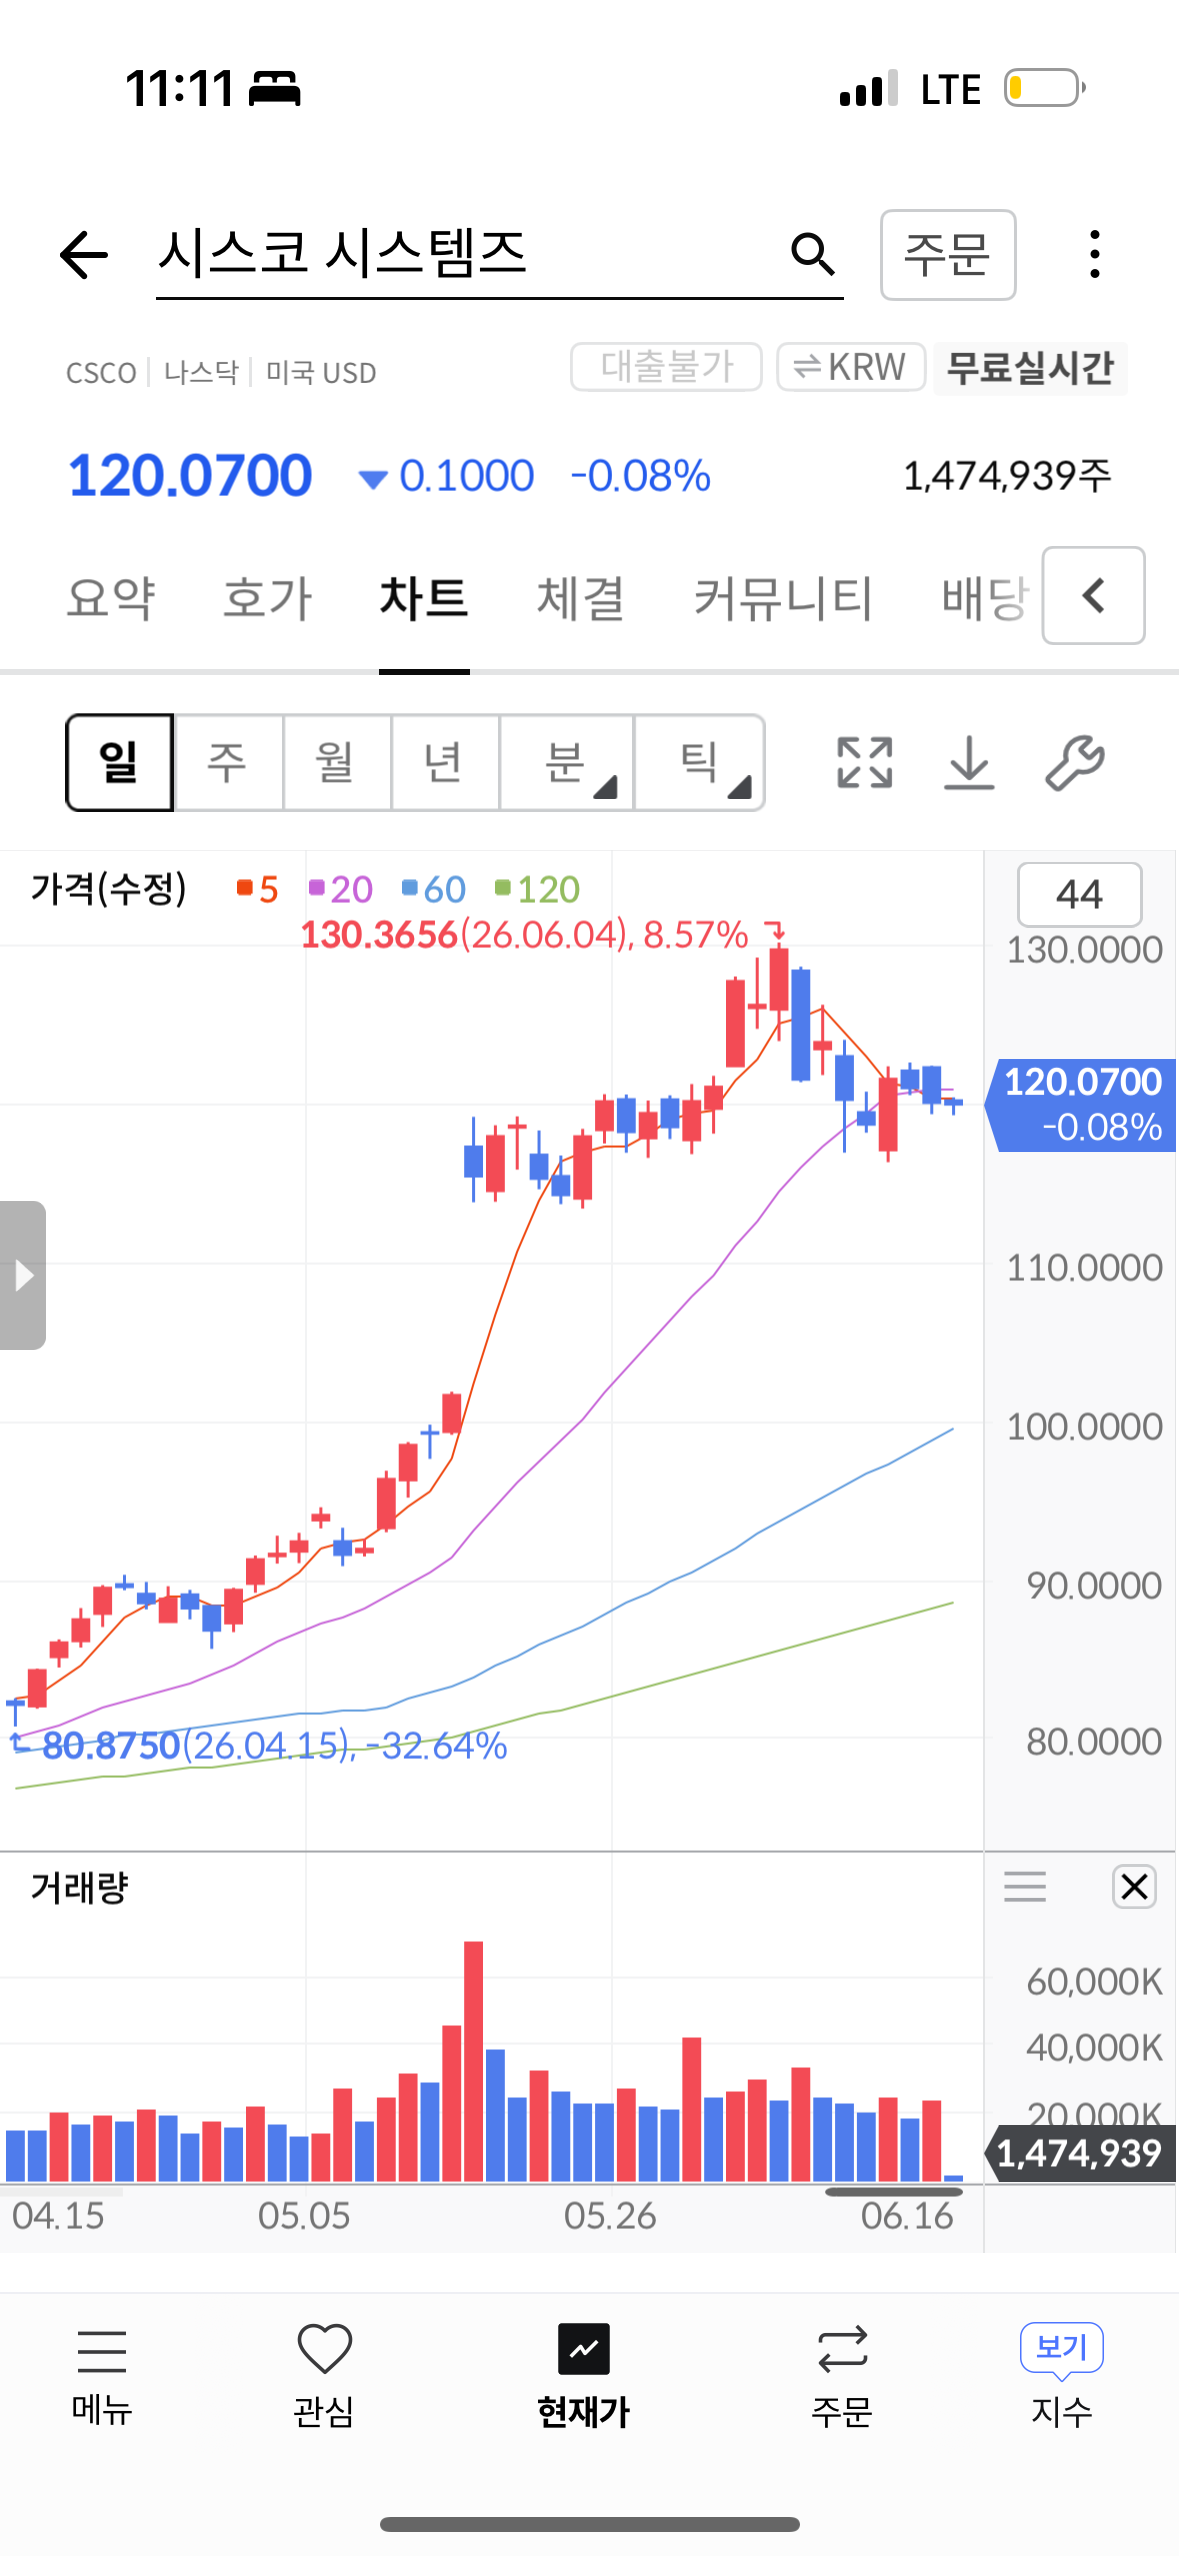This screenshot has width=1179, height=2556.
Task: Tap the 60-day moving average legend
Action: coord(434,889)
